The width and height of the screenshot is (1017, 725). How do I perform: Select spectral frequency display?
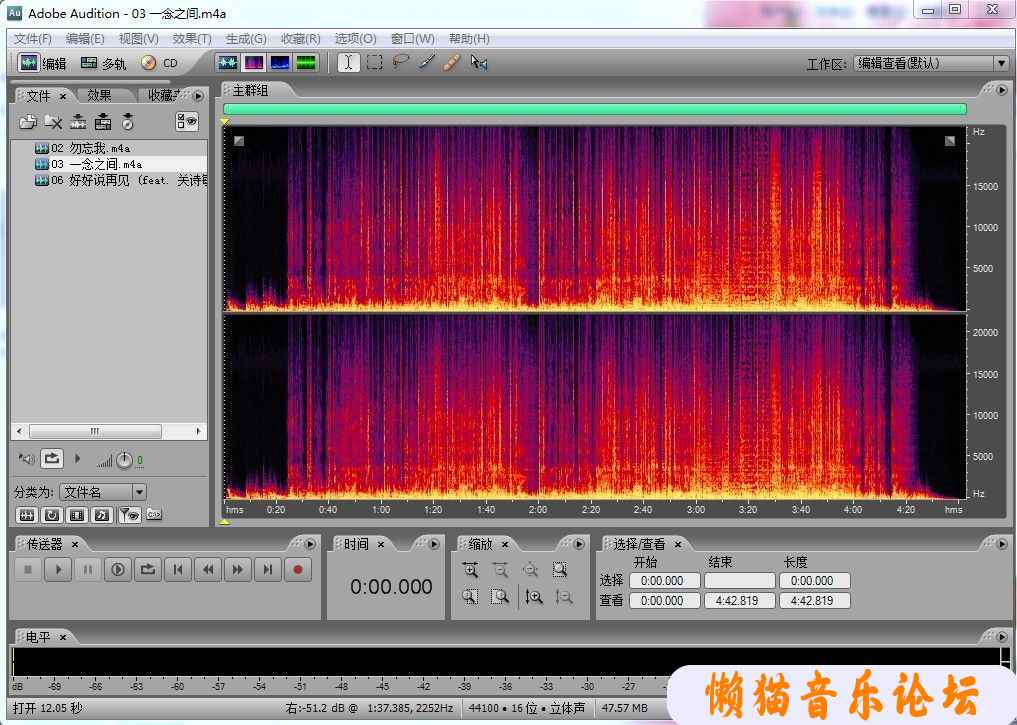254,63
